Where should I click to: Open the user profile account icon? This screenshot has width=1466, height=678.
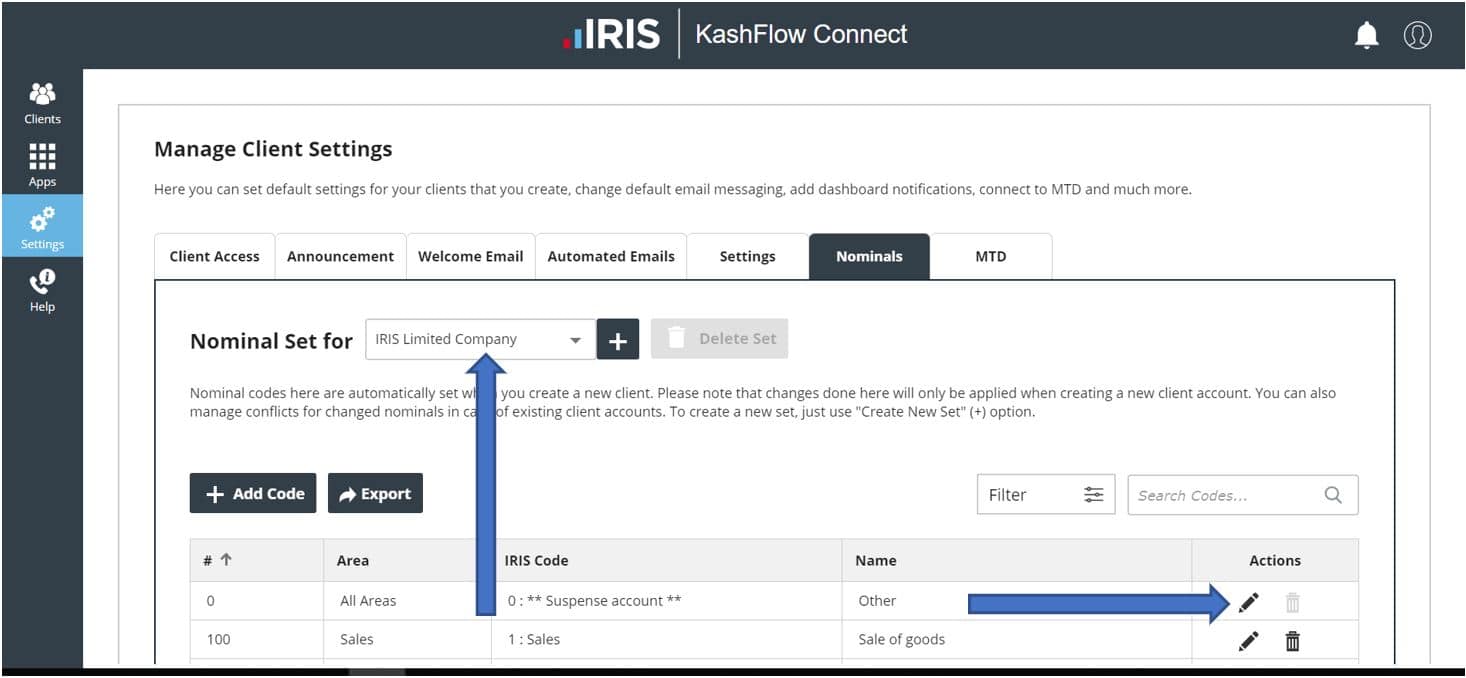pyautogui.click(x=1417, y=36)
